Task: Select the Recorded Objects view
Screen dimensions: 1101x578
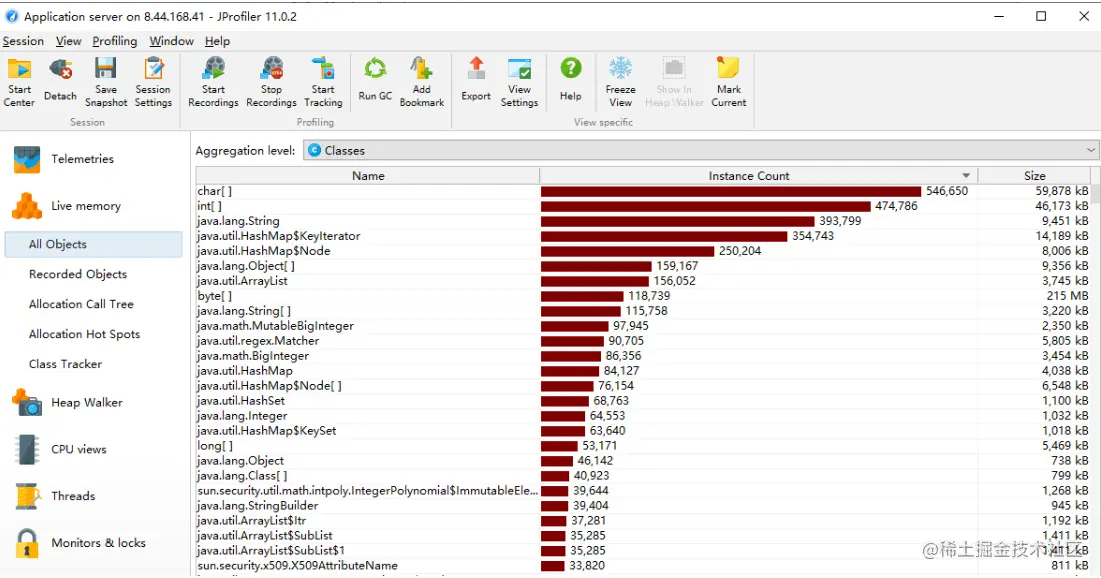Action: [78, 275]
